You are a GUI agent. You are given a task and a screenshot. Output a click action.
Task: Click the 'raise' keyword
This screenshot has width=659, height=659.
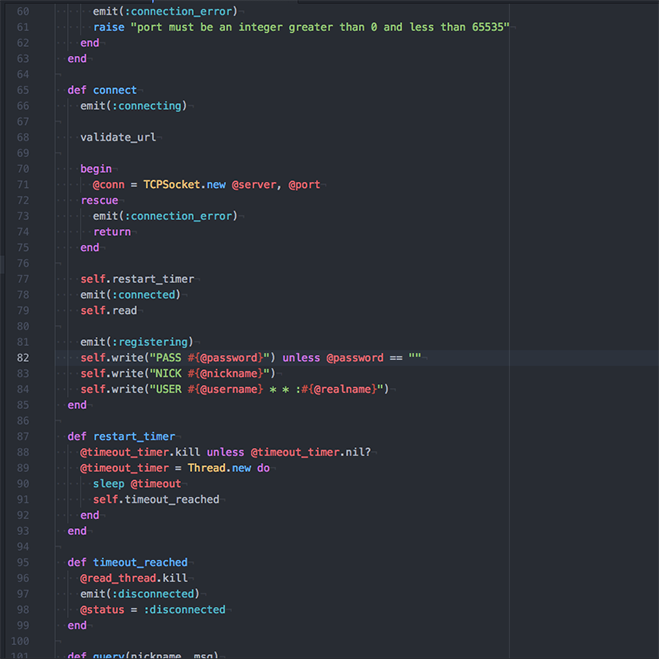(x=108, y=27)
